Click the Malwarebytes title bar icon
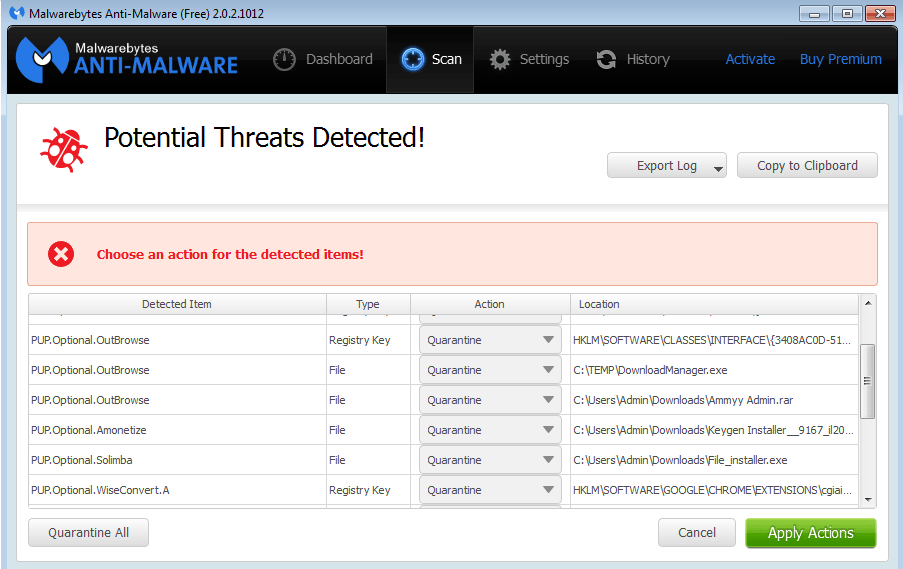The height and width of the screenshot is (569, 903). tap(17, 13)
